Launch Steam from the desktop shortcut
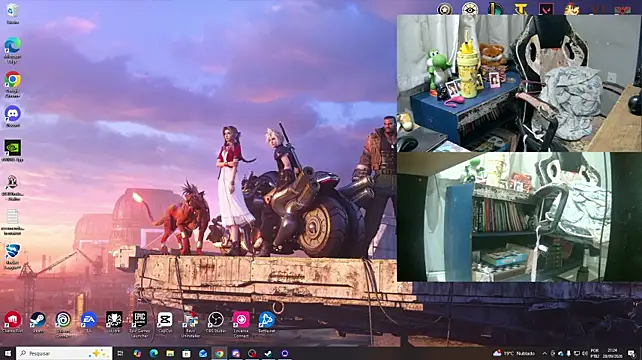The width and height of the screenshot is (642, 360). point(38,322)
